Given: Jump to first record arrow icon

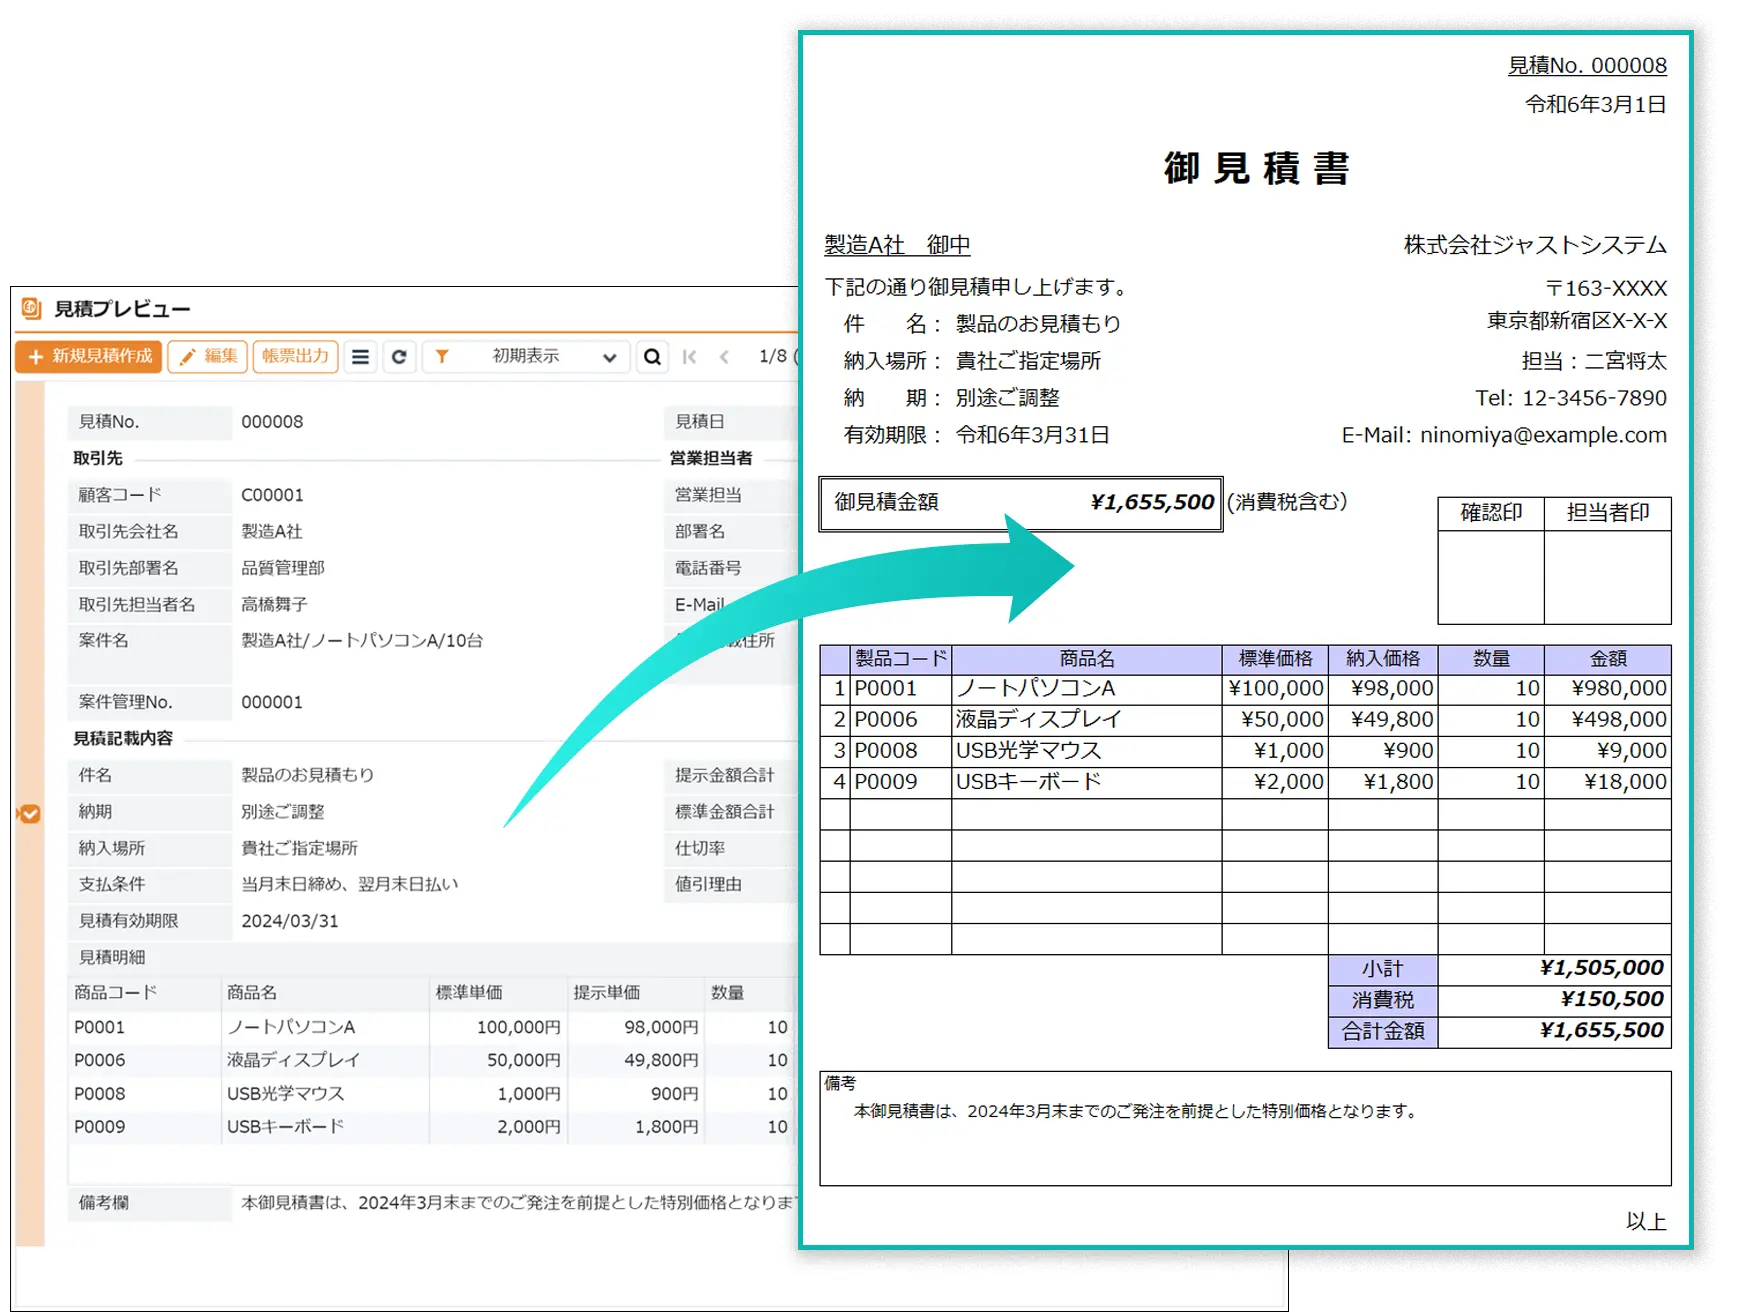Looking at the screenshot, I should coord(689,357).
